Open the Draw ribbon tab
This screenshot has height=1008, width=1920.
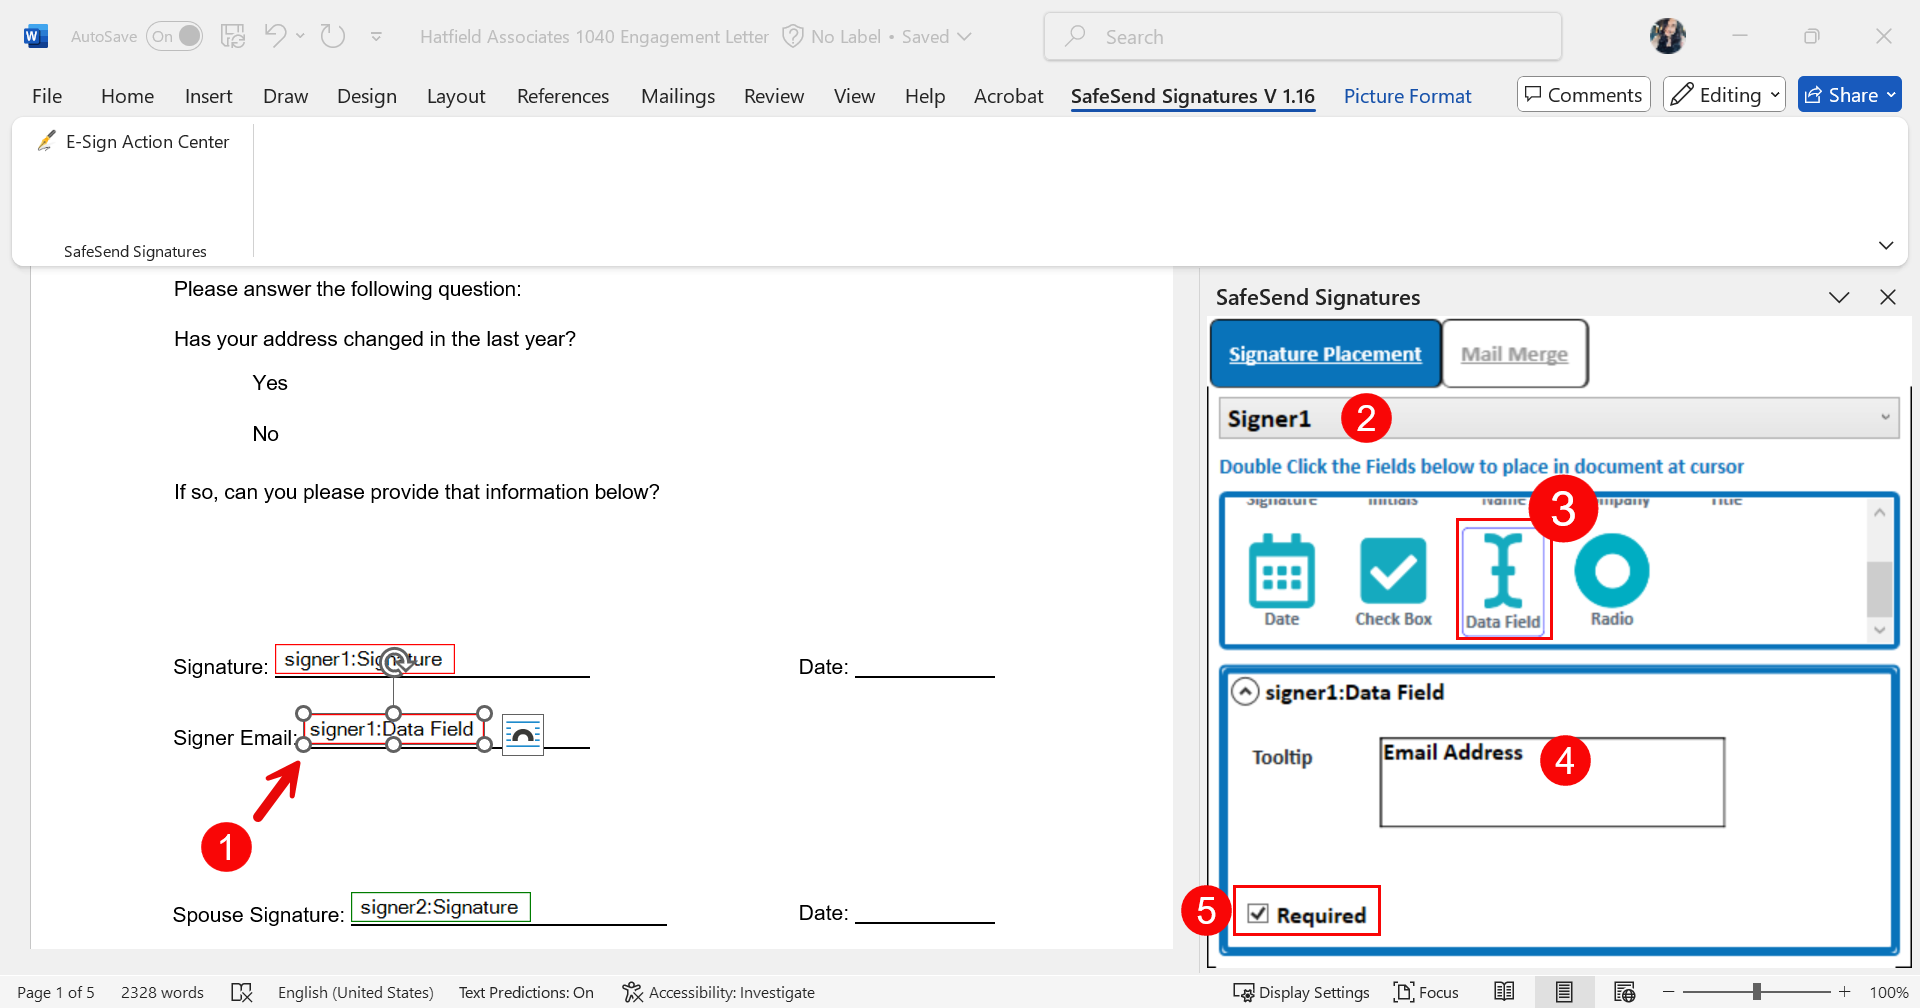[x=285, y=96]
